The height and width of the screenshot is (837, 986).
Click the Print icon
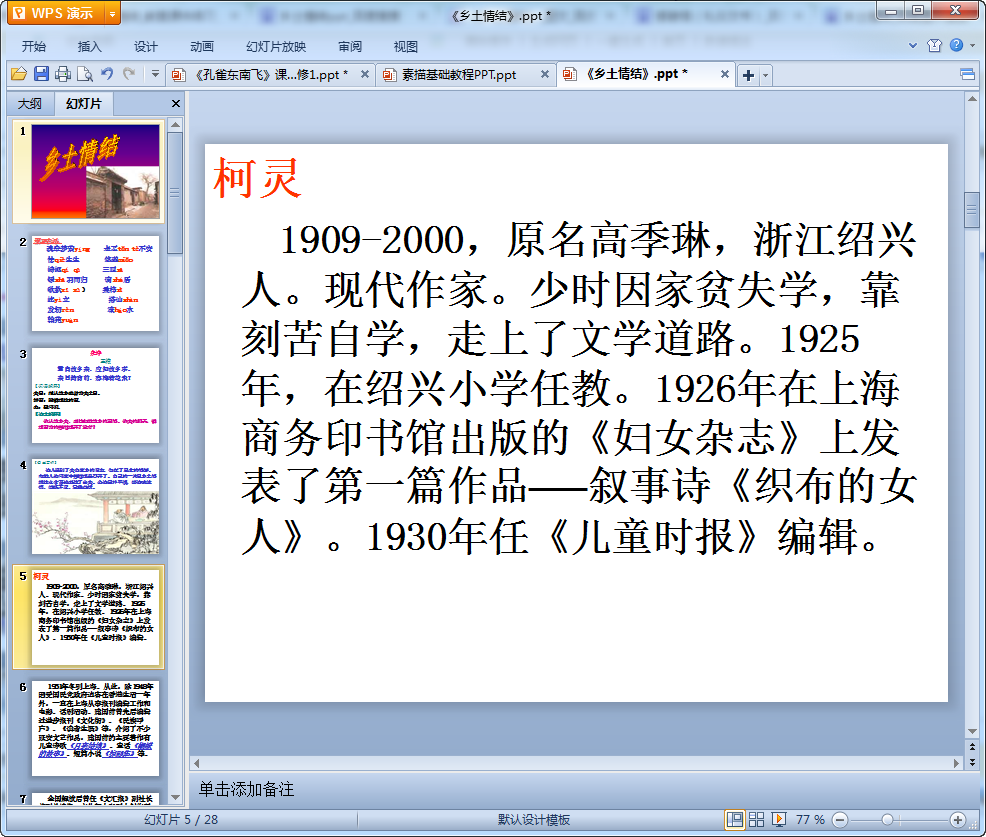coord(63,74)
